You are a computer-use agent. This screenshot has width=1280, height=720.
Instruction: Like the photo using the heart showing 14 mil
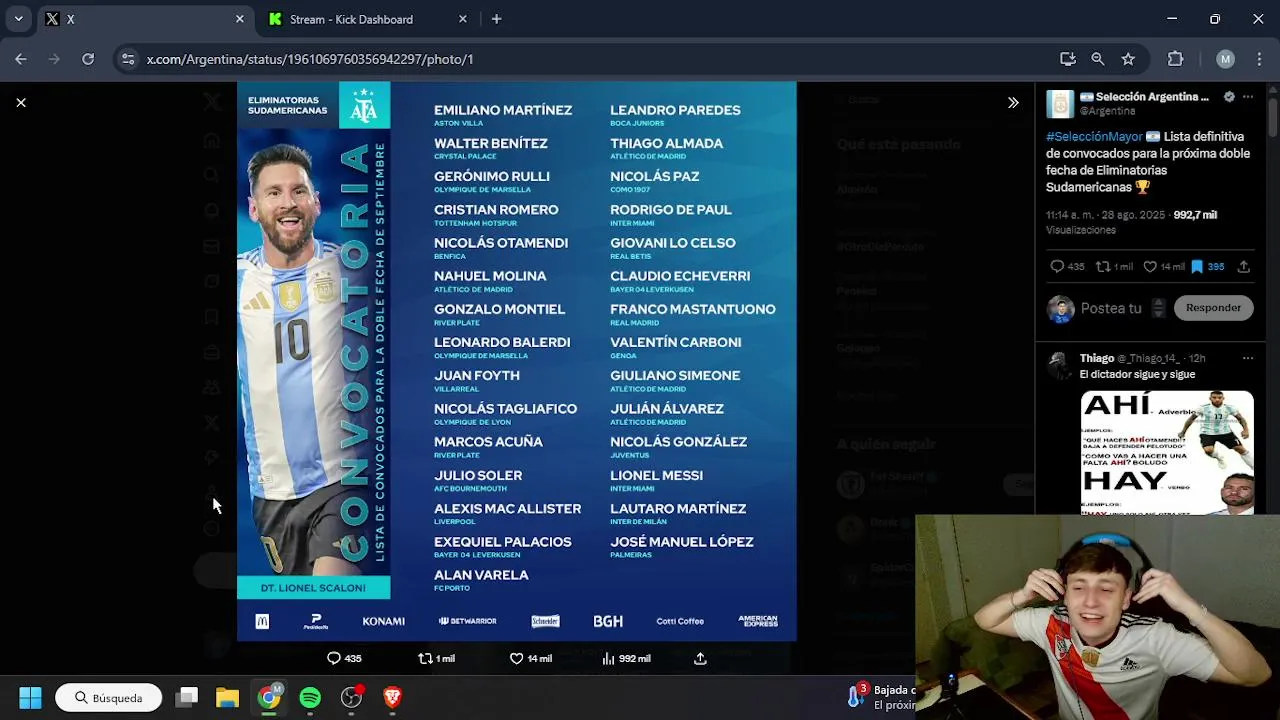516,658
